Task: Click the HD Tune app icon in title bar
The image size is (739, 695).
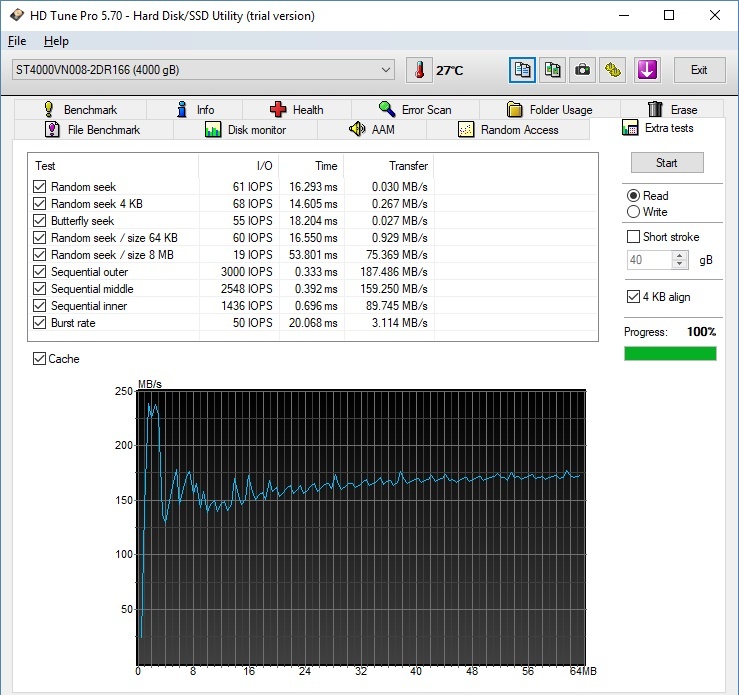Action: coord(16,15)
